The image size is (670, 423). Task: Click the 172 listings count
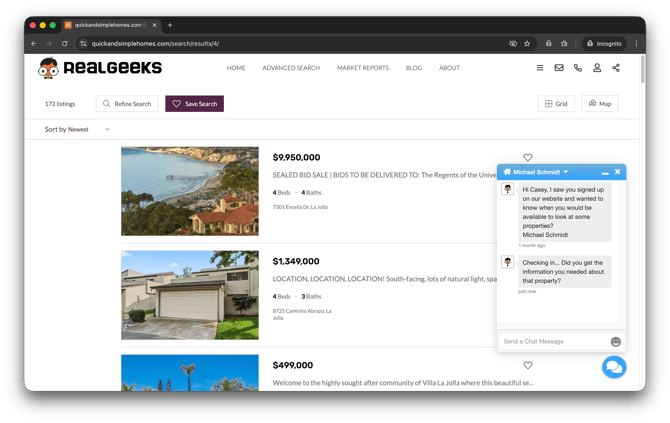point(60,104)
